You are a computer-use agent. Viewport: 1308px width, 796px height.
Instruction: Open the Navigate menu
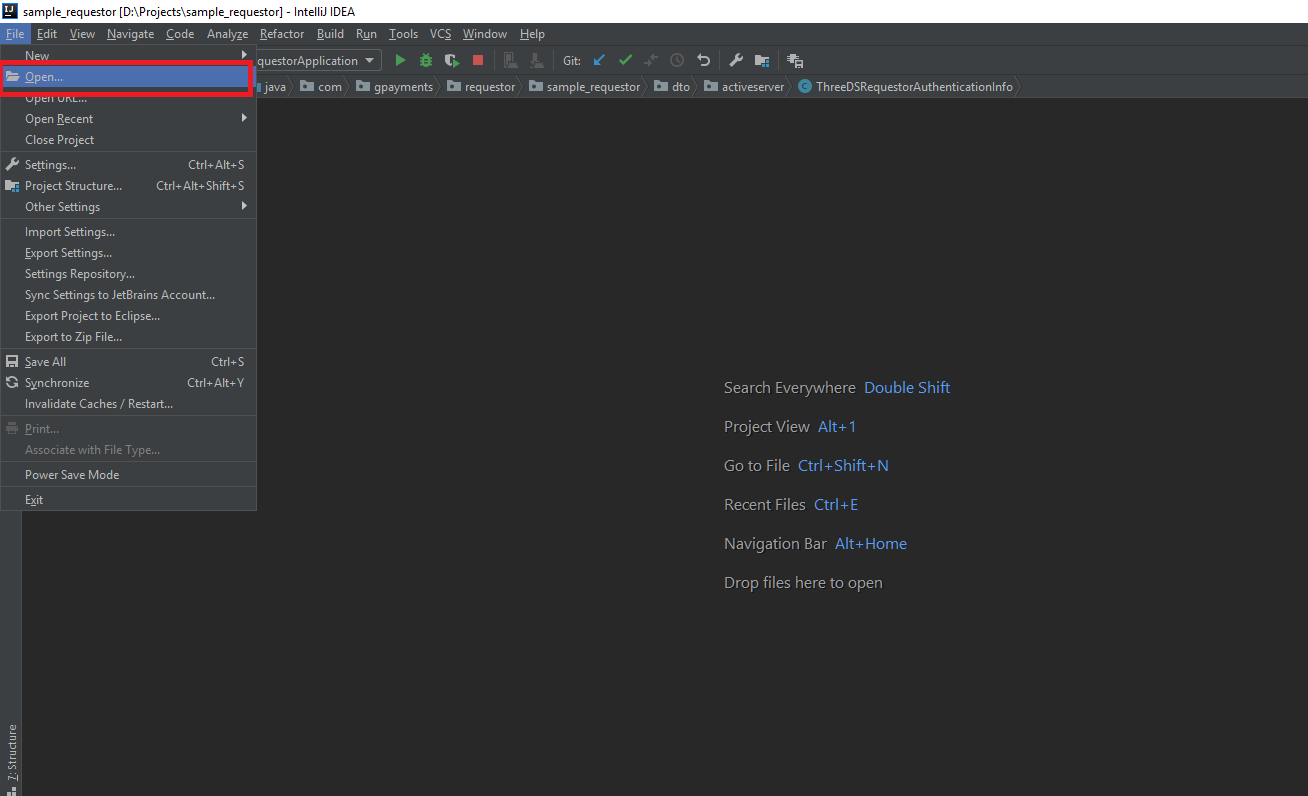[x=131, y=34]
